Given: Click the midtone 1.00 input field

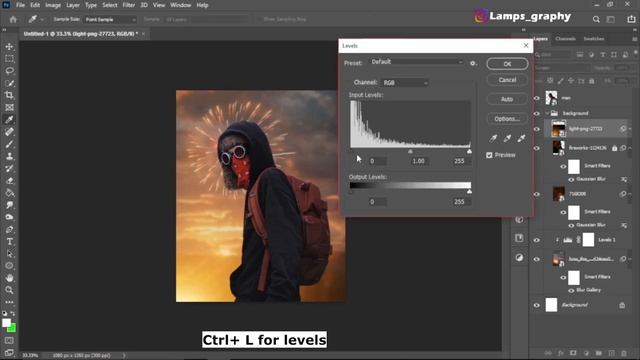Looking at the screenshot, I should pos(418,161).
